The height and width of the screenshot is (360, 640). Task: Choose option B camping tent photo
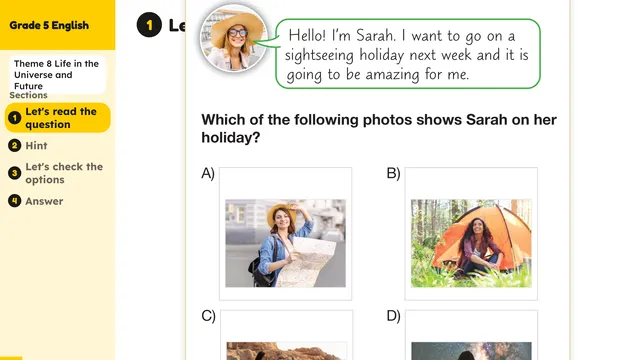pos(471,243)
